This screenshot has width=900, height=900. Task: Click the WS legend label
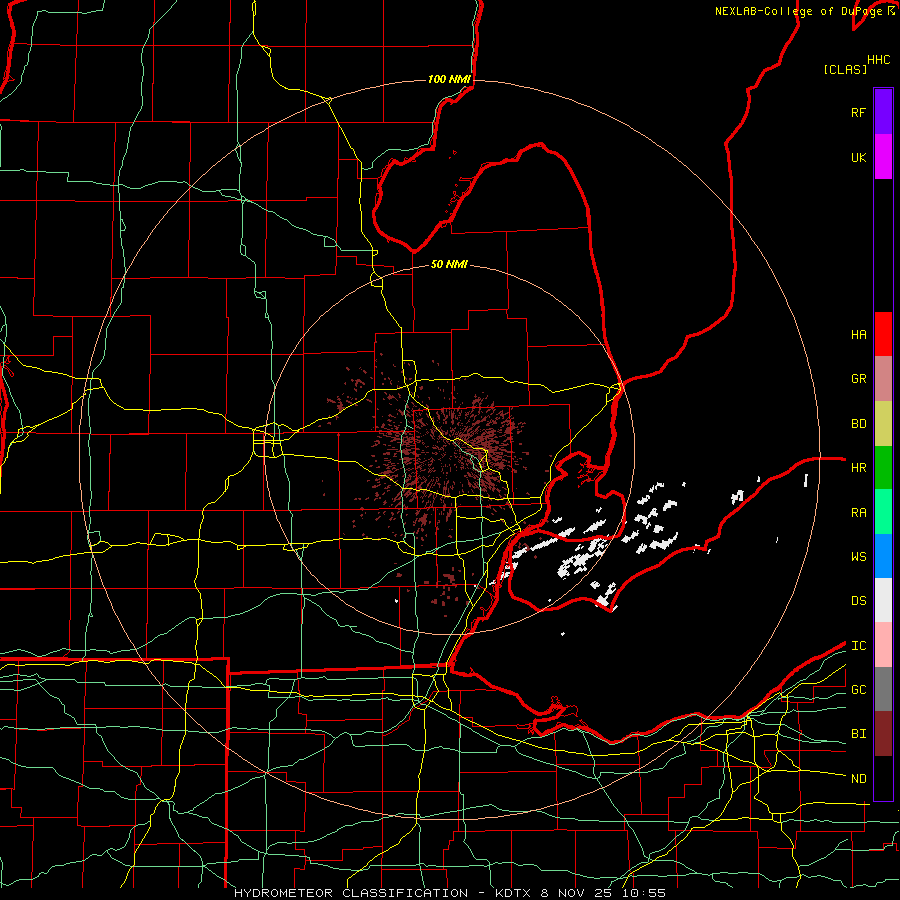858,557
